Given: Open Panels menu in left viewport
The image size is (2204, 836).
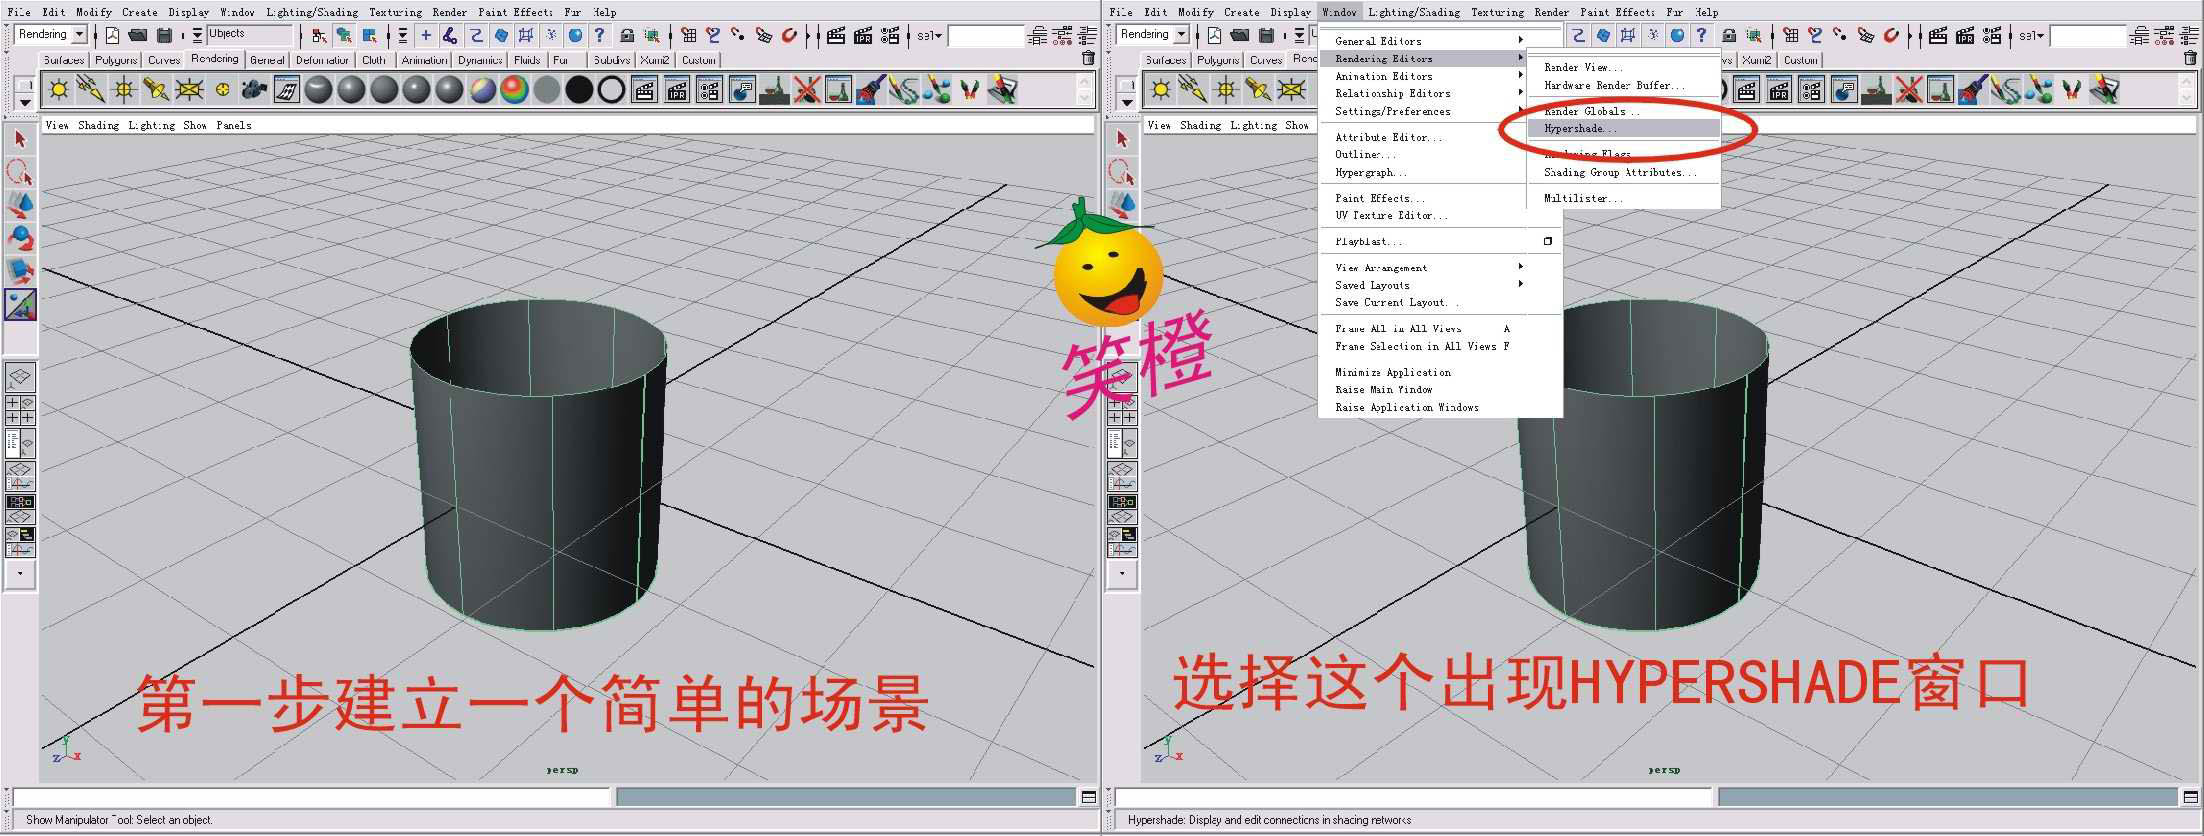Looking at the screenshot, I should tap(234, 125).
